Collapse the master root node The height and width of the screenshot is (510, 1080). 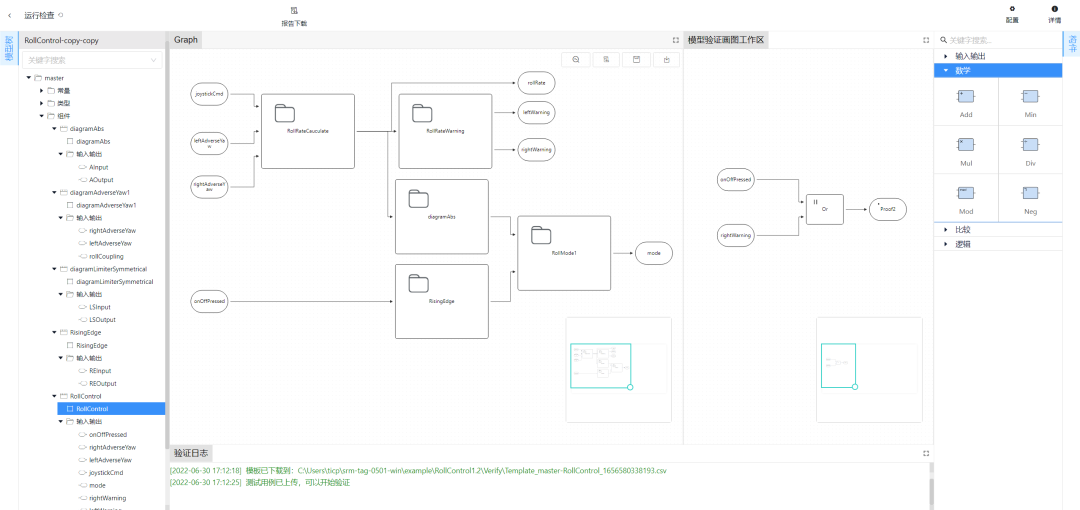point(28,78)
